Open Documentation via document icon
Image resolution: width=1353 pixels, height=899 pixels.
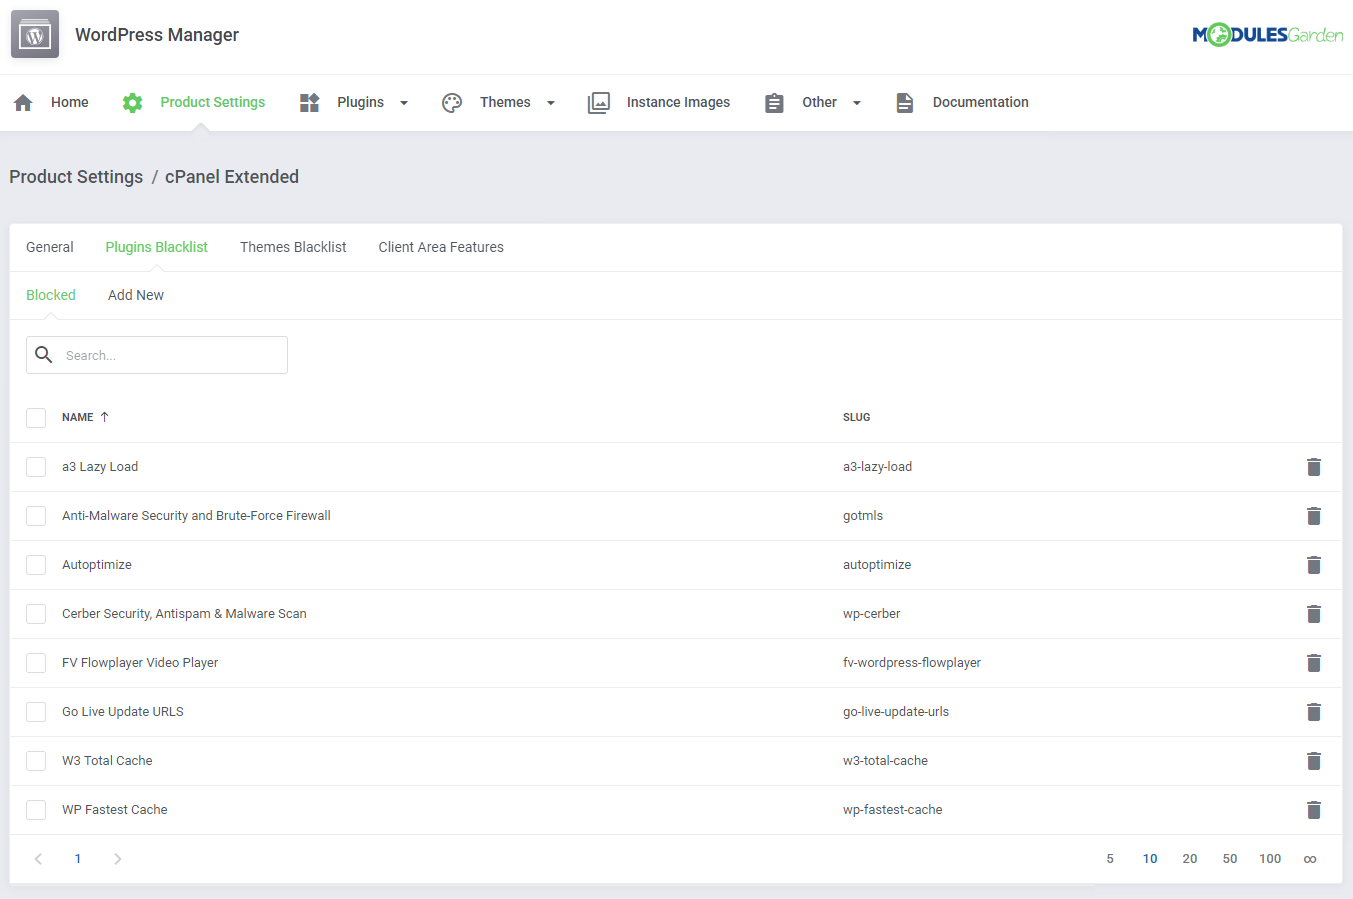(905, 101)
